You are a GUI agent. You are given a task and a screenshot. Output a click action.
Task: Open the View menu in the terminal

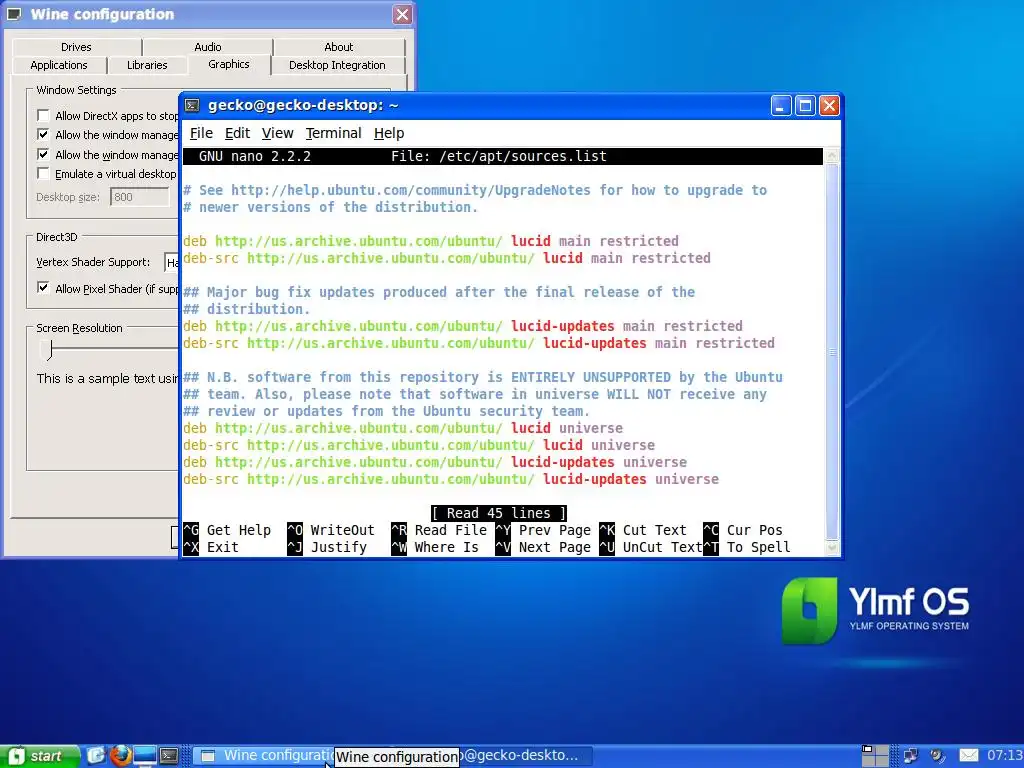pyautogui.click(x=278, y=133)
